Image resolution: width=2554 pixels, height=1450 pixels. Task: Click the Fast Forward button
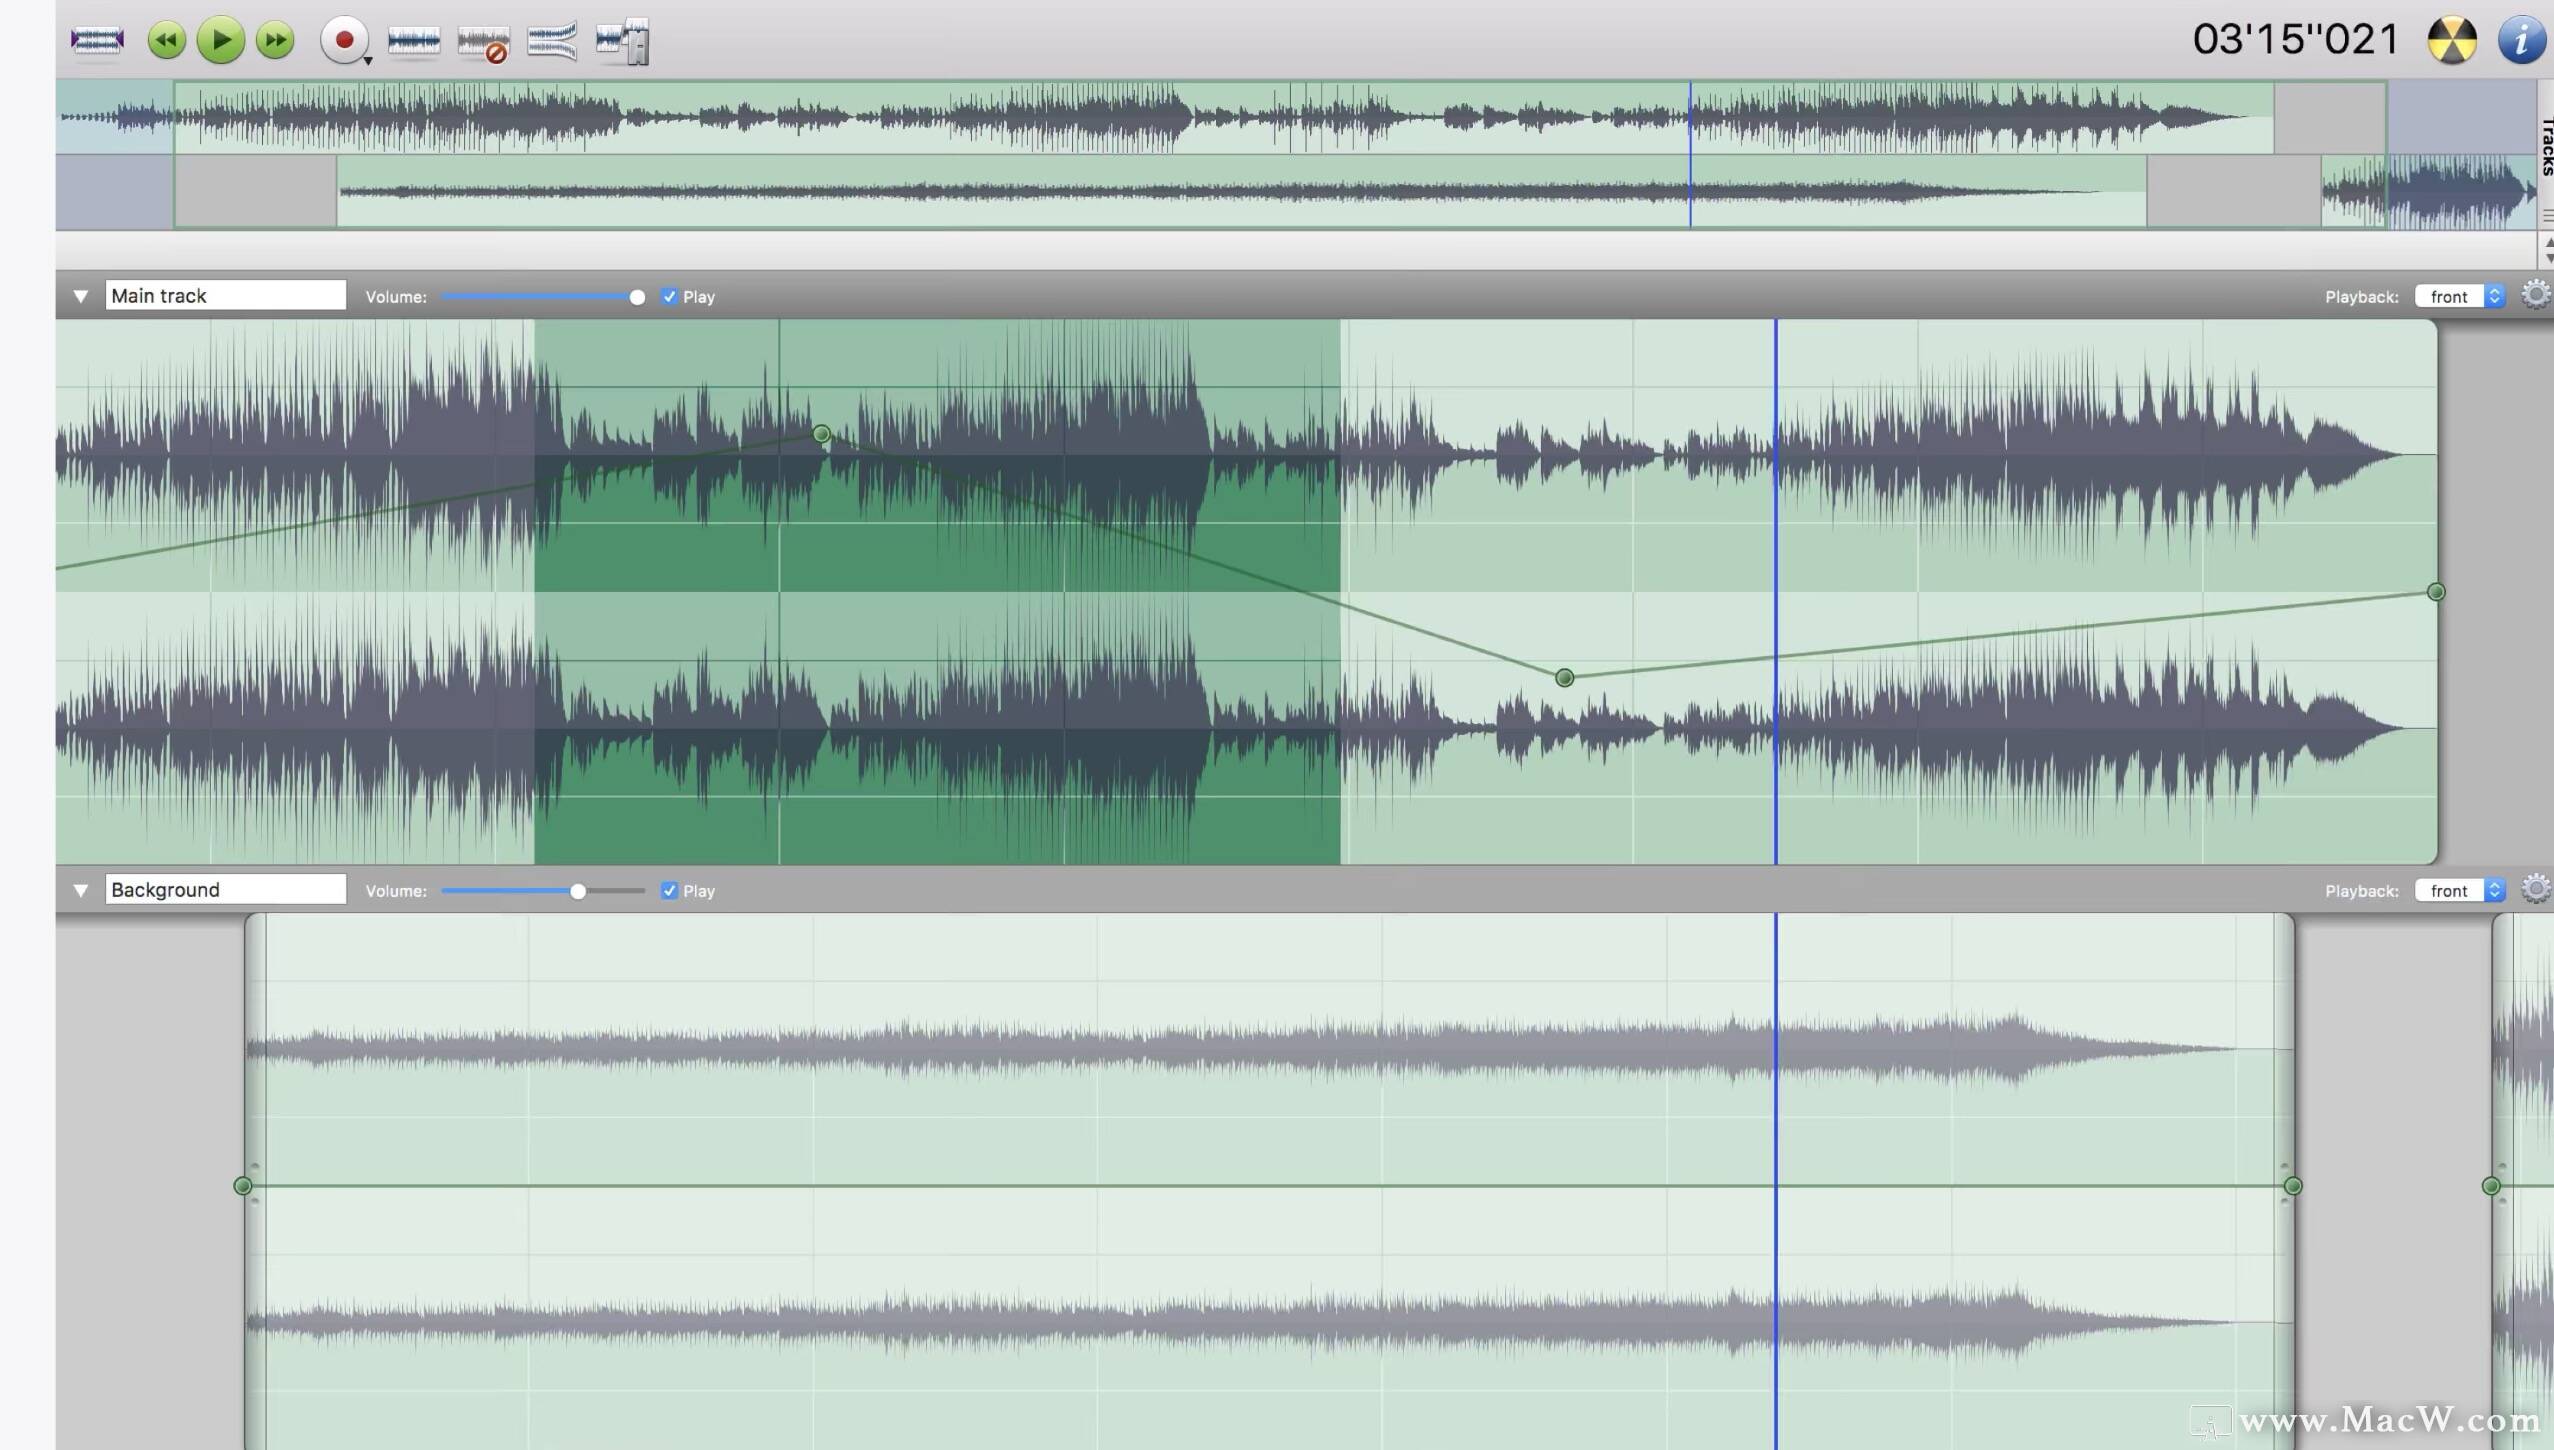274,39
